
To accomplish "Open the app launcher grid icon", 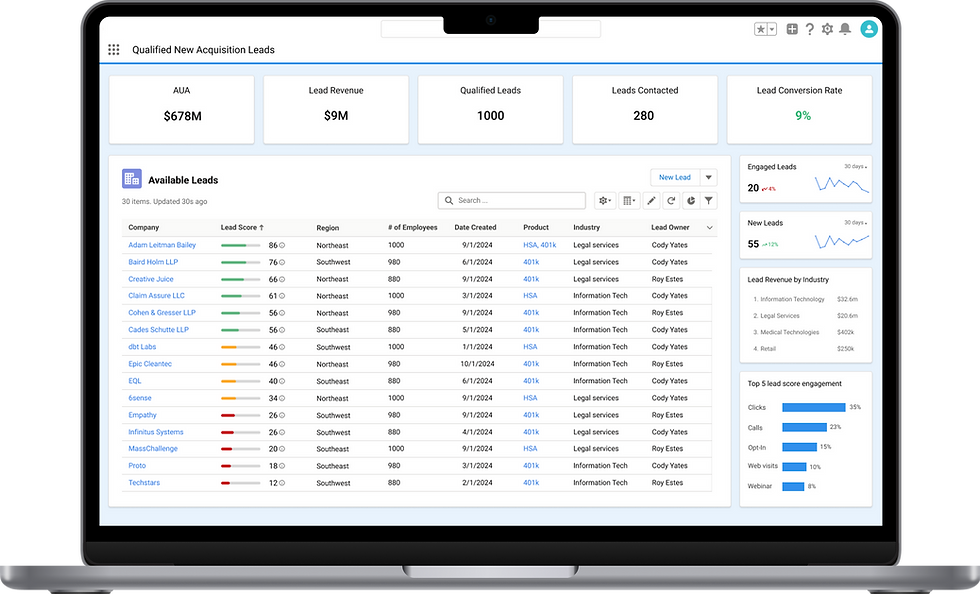I will [x=114, y=49].
